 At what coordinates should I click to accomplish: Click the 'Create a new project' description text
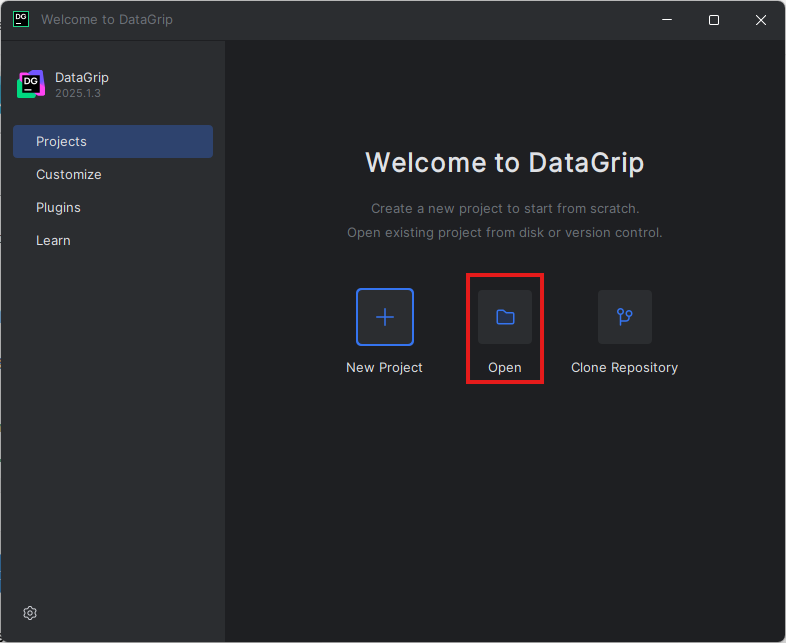click(505, 208)
